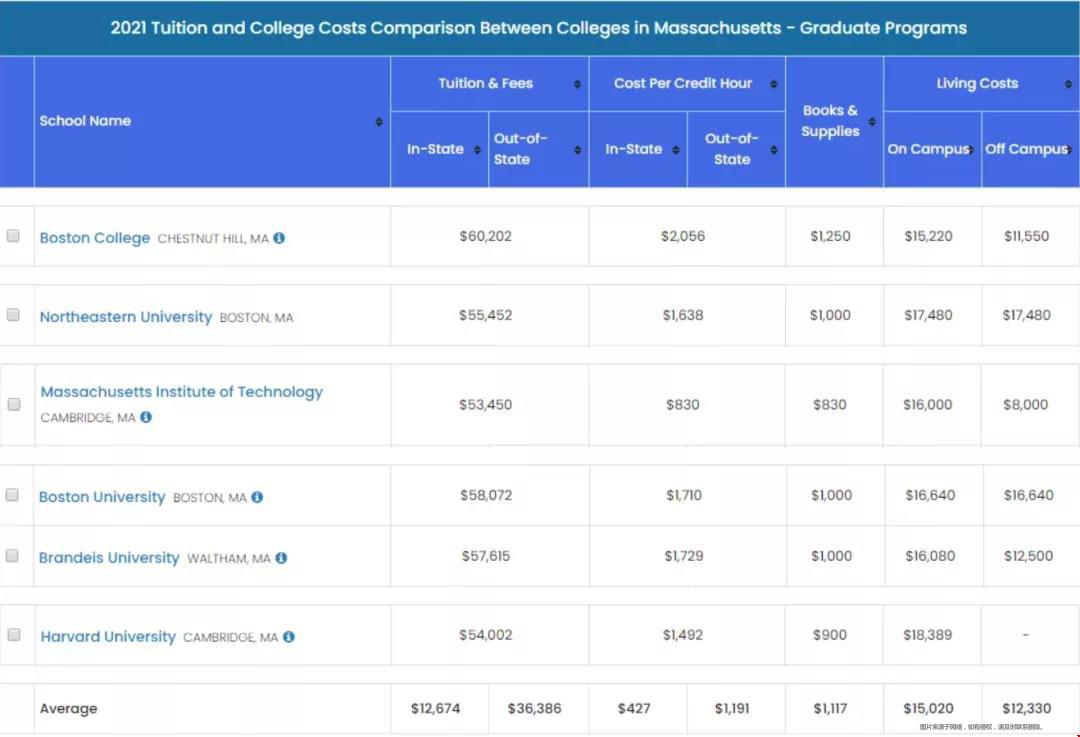This screenshot has width=1080, height=737.
Task: Click Off Campus subheader label
Action: [x=1026, y=149]
